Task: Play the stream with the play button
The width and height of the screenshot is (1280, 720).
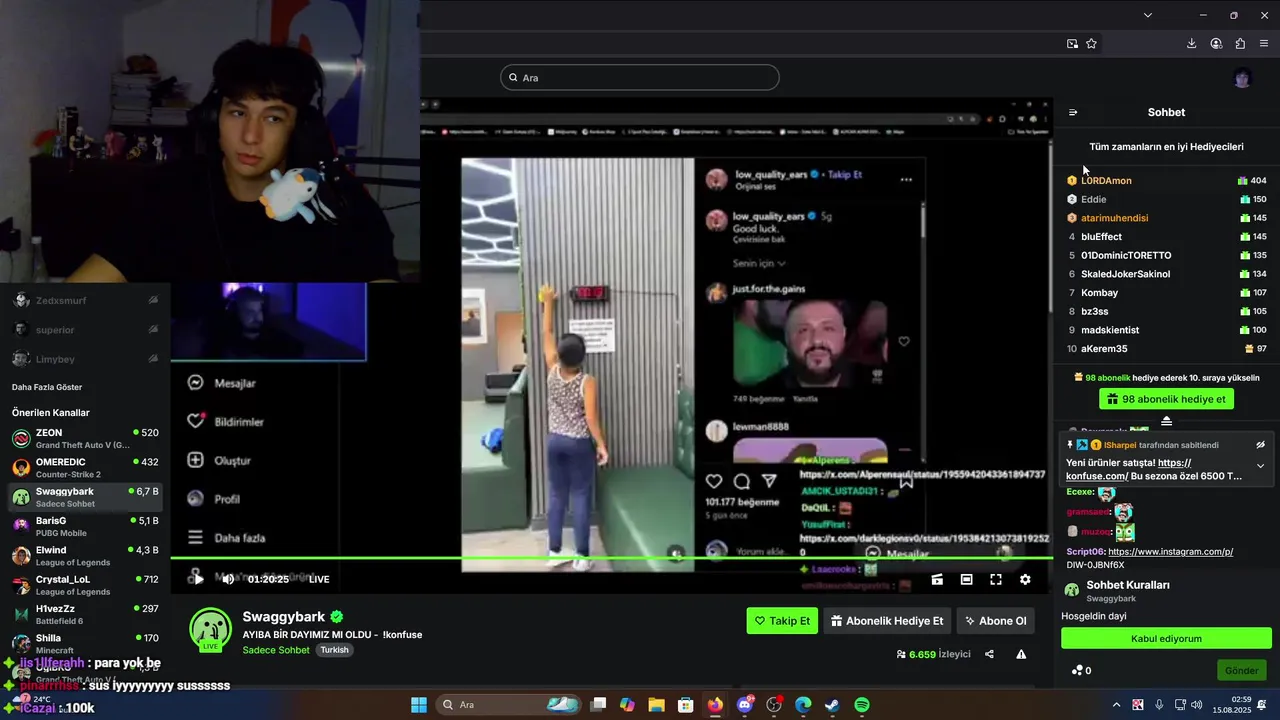Action: [198, 579]
